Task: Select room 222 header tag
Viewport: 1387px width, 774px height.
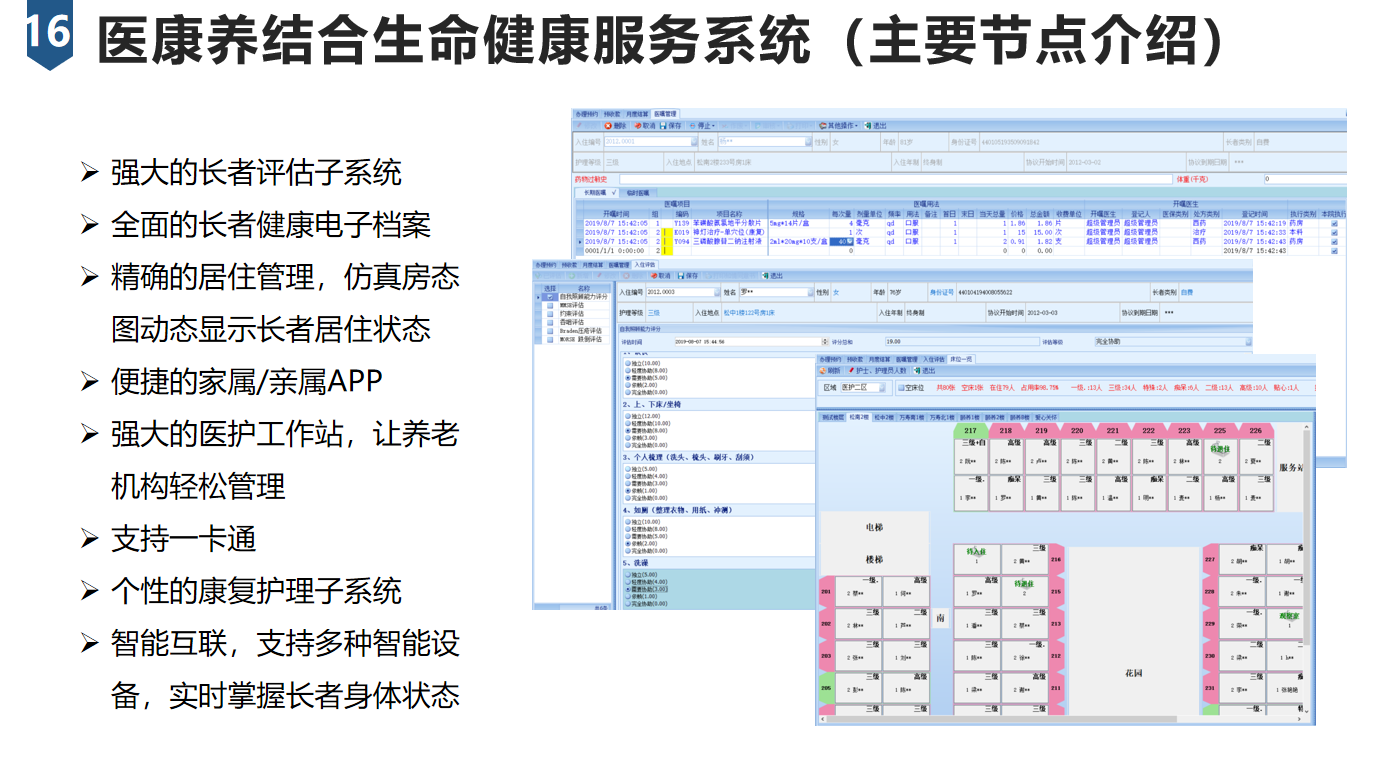Action: [x=1148, y=430]
